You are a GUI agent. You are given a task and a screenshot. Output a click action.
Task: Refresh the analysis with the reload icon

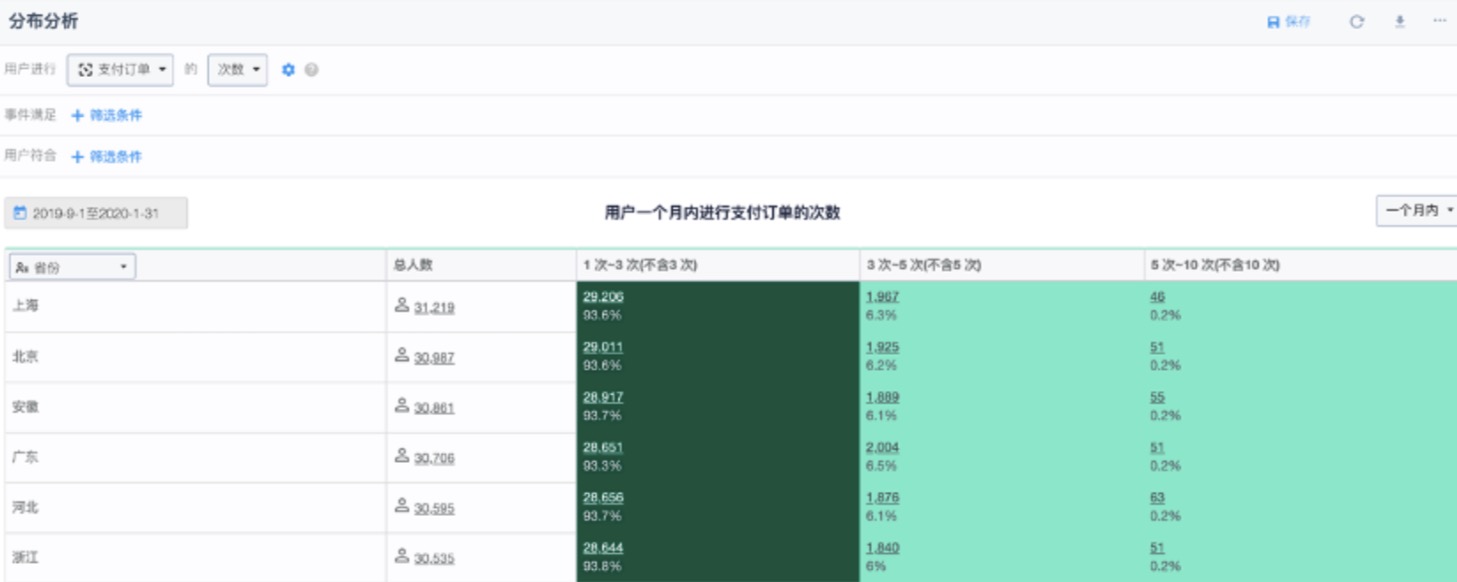point(1356,22)
